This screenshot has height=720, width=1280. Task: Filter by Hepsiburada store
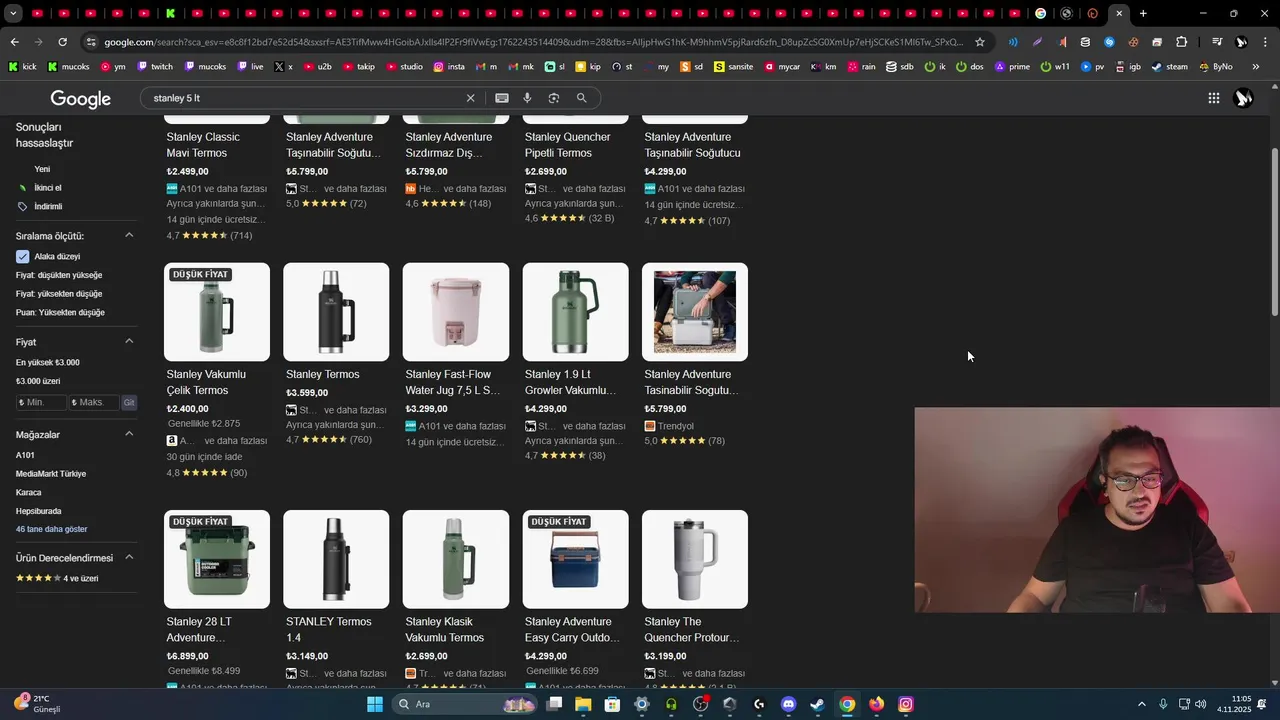[x=39, y=511]
